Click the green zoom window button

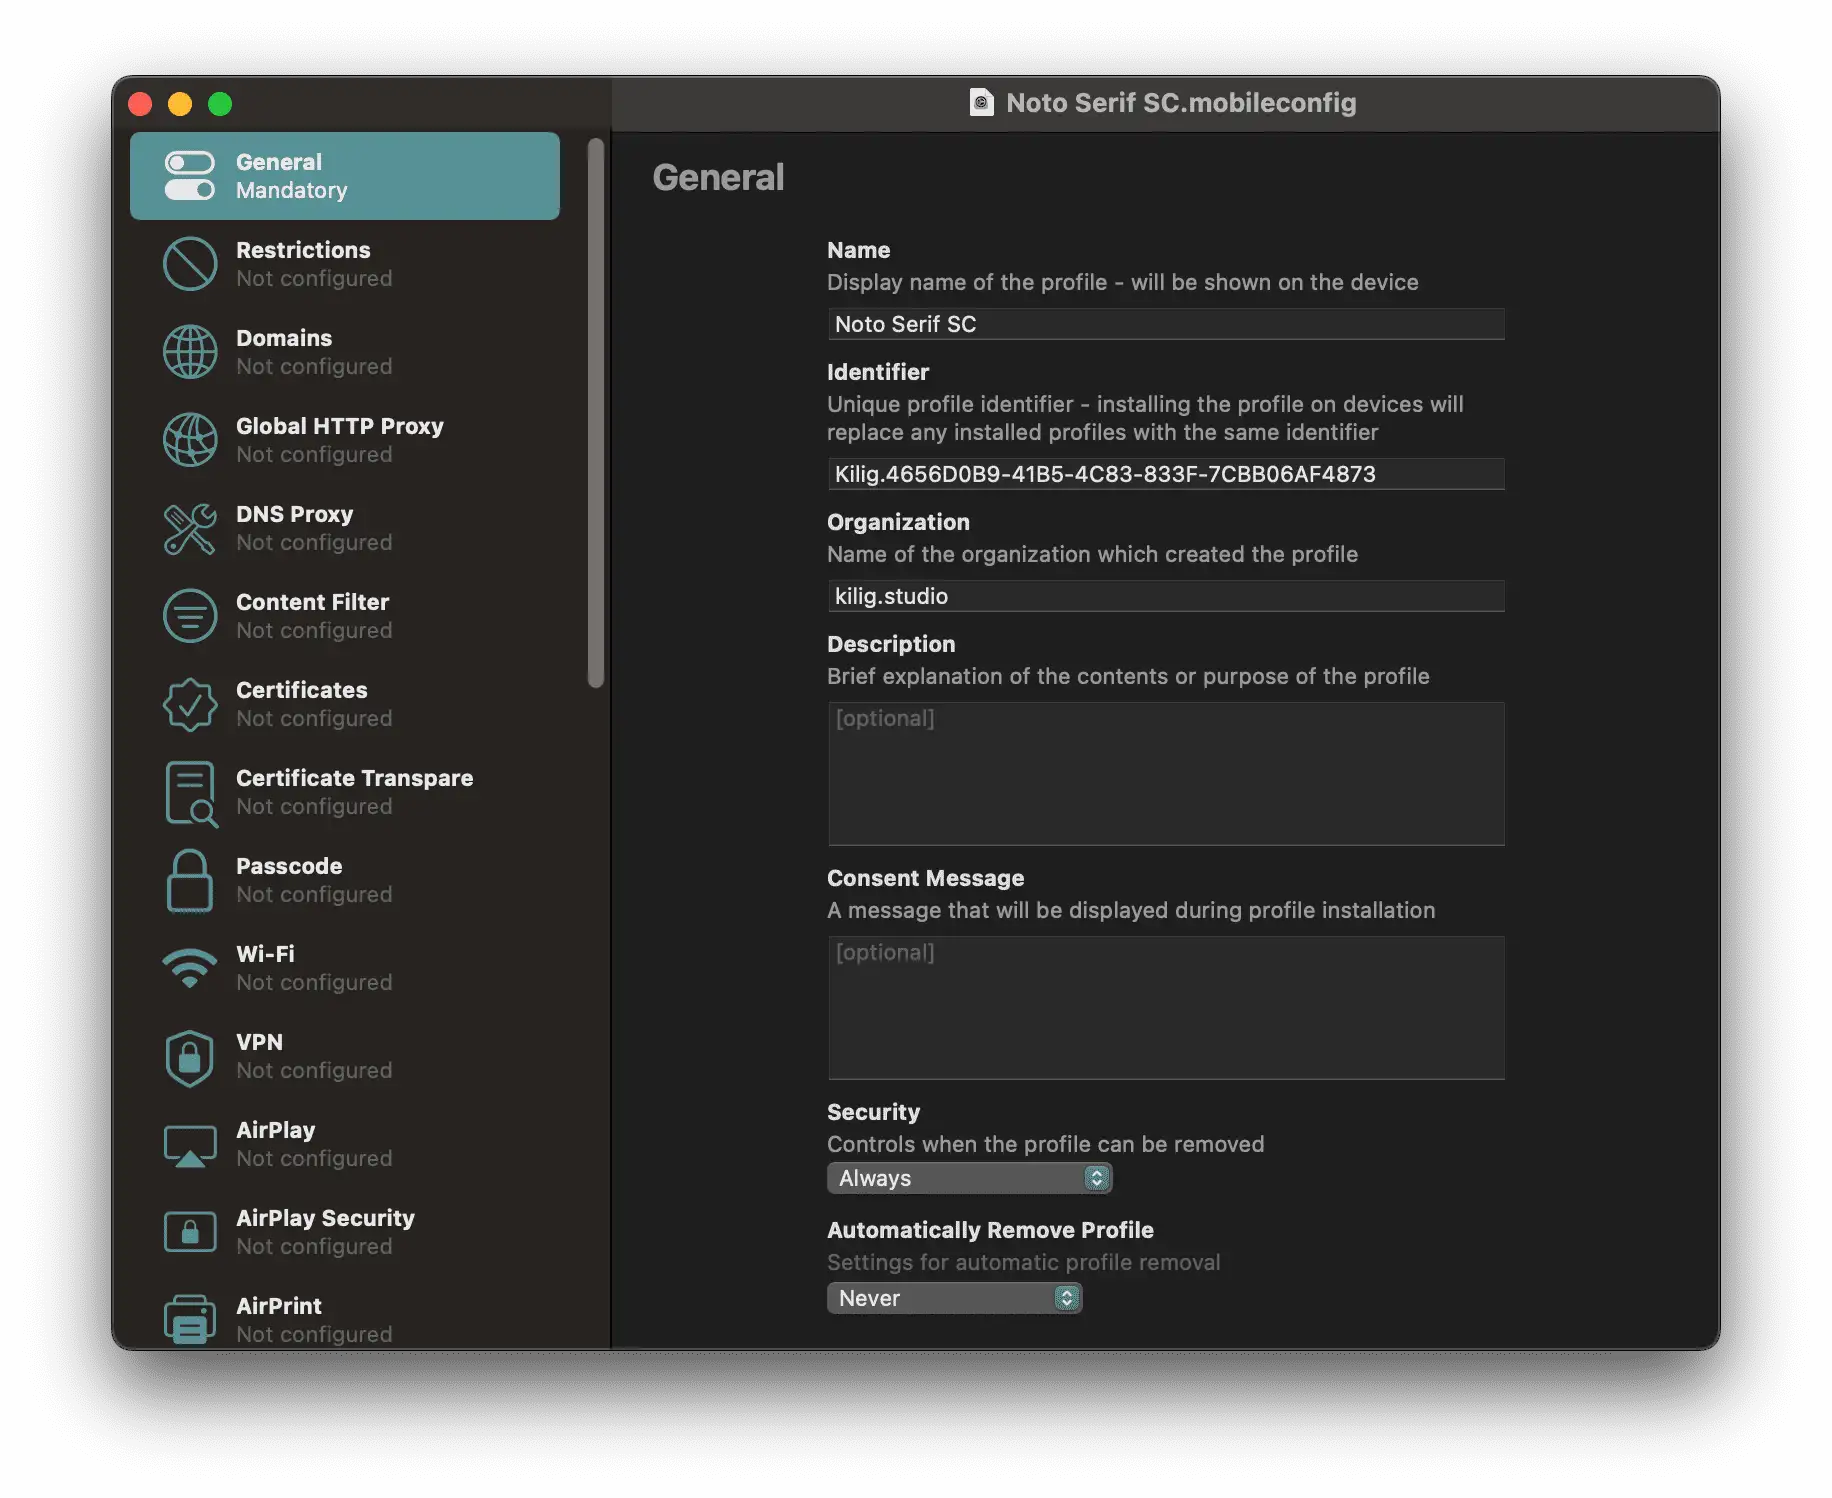coord(220,104)
